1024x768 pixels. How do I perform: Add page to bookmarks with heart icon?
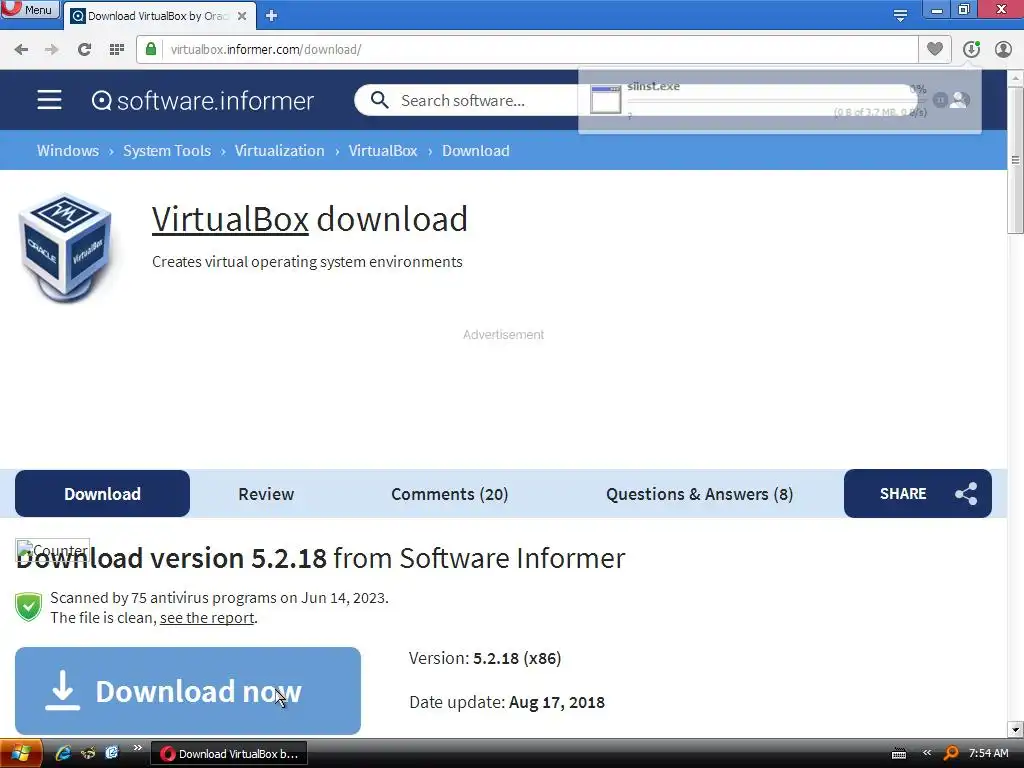(x=935, y=49)
